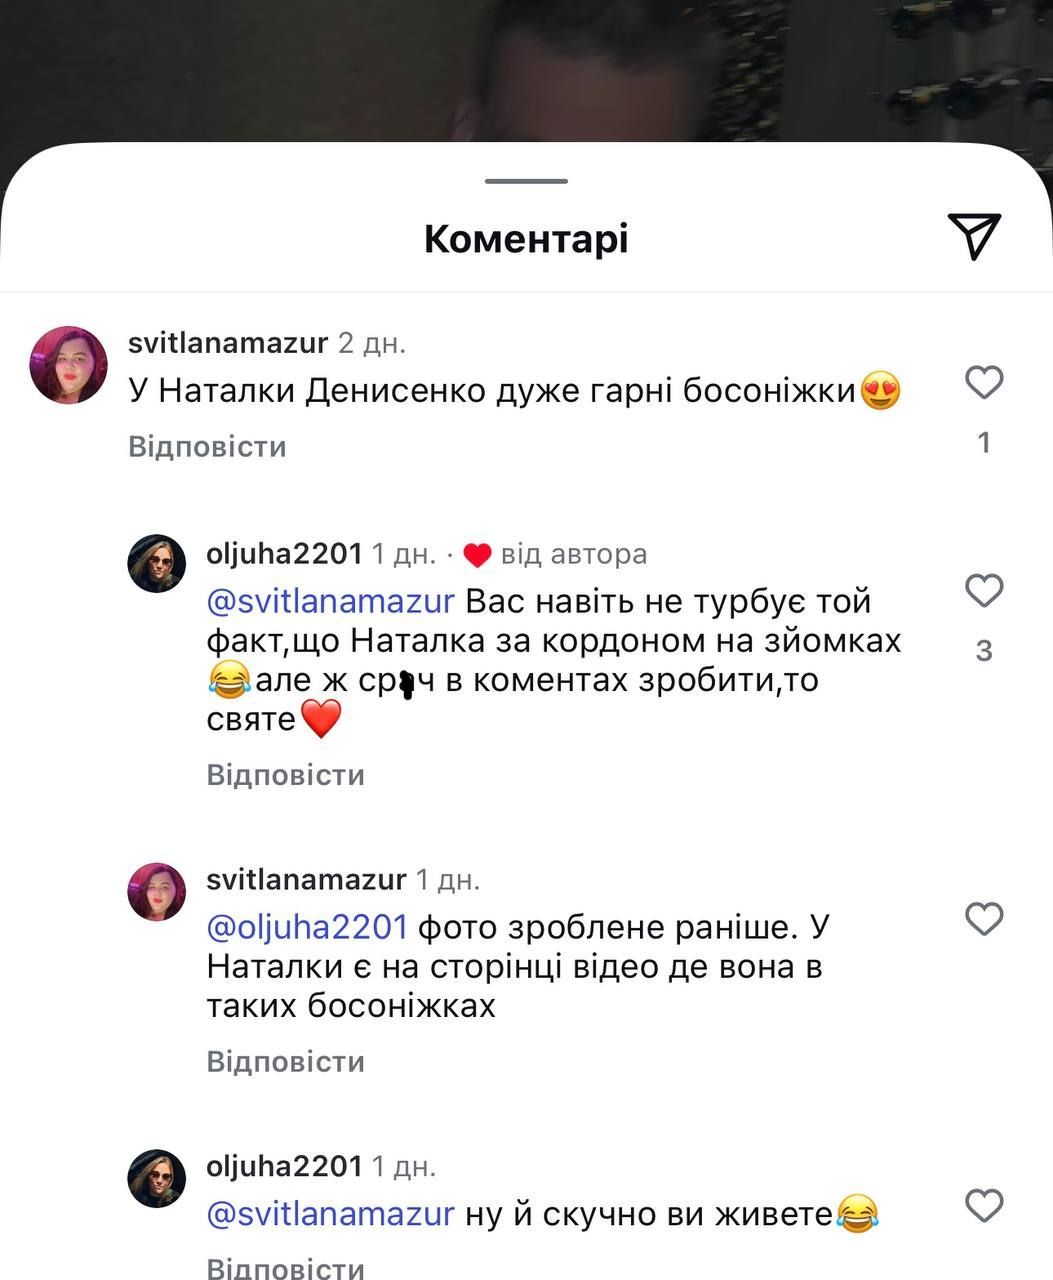Tap the drag handle of comments sheet
This screenshot has height=1280, width=1053.
pyautogui.click(x=526, y=181)
